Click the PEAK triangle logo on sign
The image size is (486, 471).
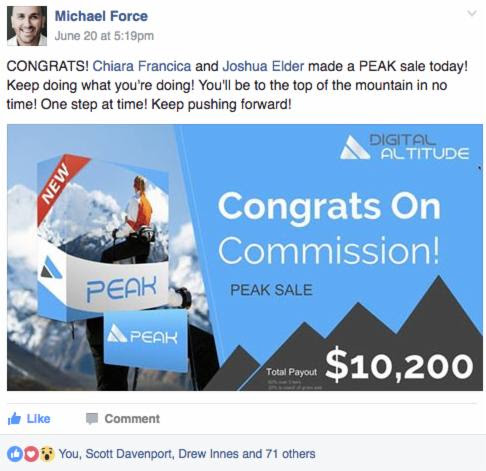(117, 333)
